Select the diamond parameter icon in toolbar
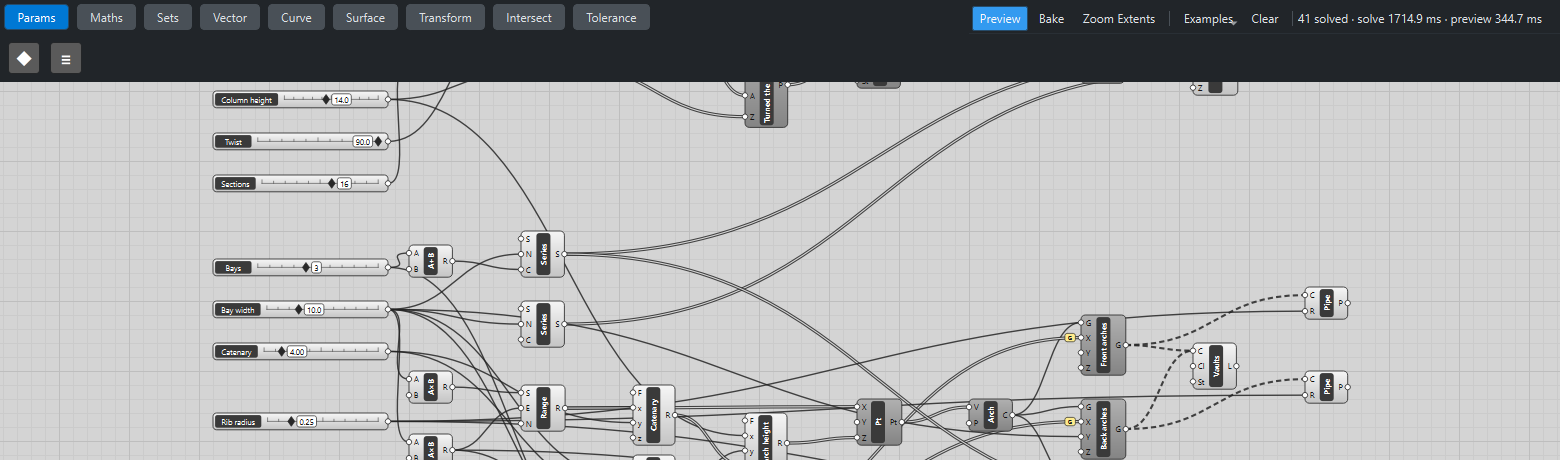1560x460 pixels. pos(24,58)
